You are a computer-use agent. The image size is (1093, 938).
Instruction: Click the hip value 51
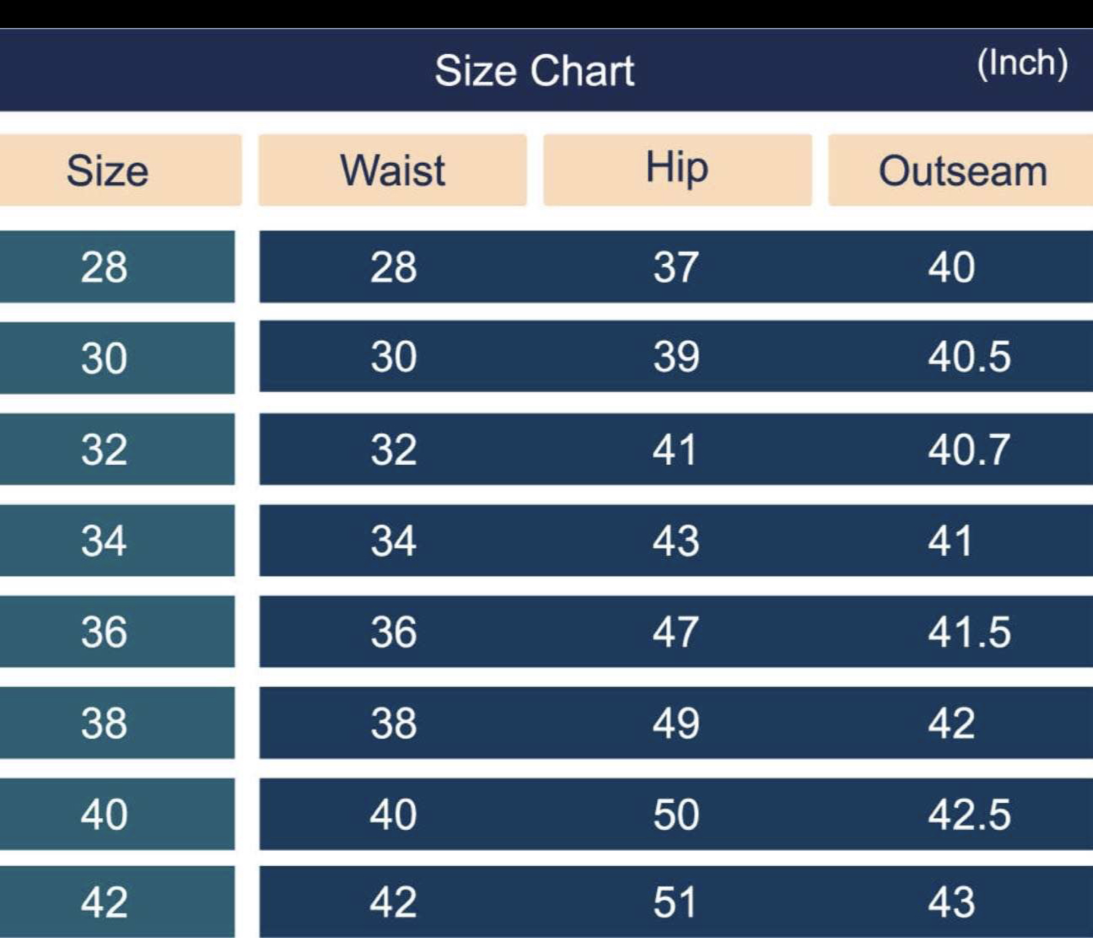point(675,904)
